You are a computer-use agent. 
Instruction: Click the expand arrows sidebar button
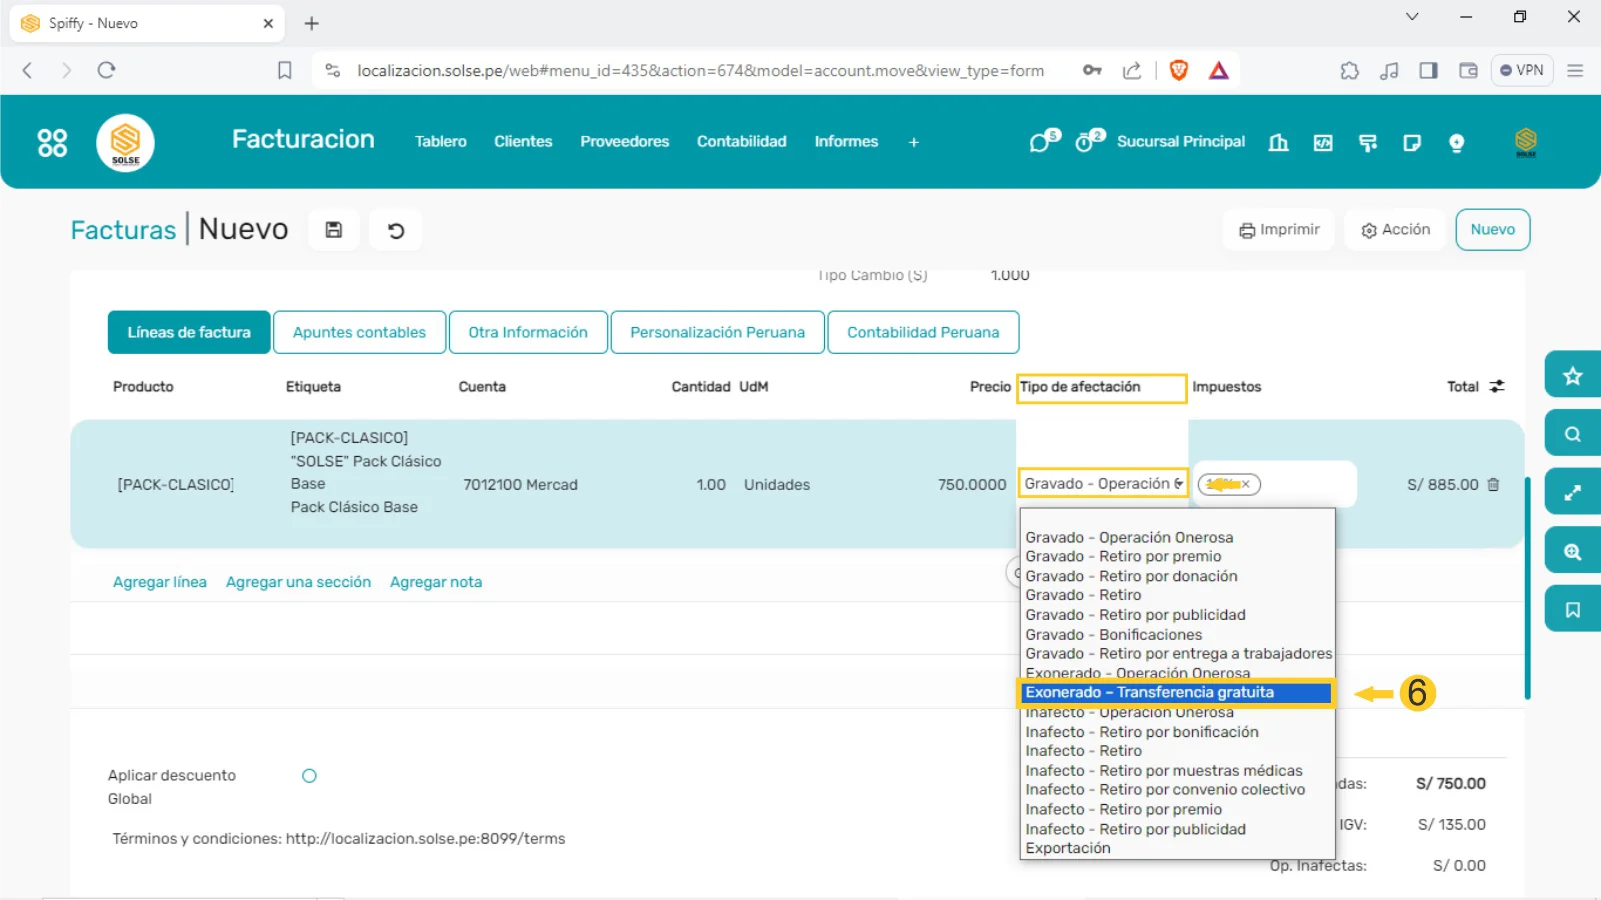pyautogui.click(x=1572, y=493)
